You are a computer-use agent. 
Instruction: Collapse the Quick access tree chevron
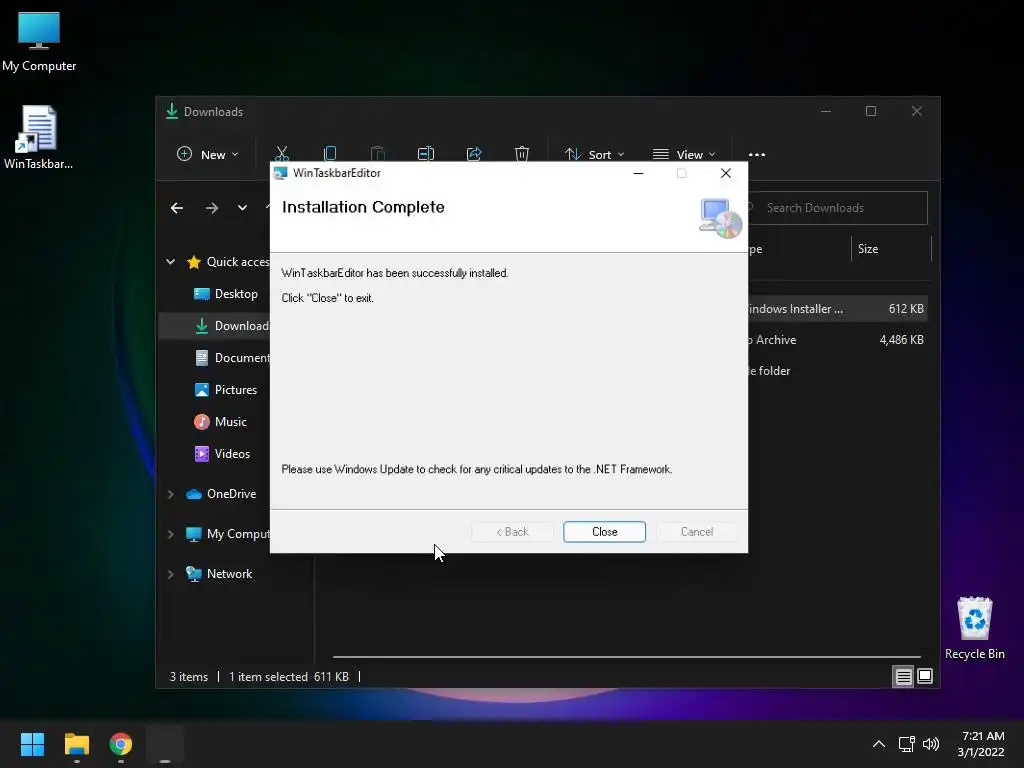coord(170,262)
